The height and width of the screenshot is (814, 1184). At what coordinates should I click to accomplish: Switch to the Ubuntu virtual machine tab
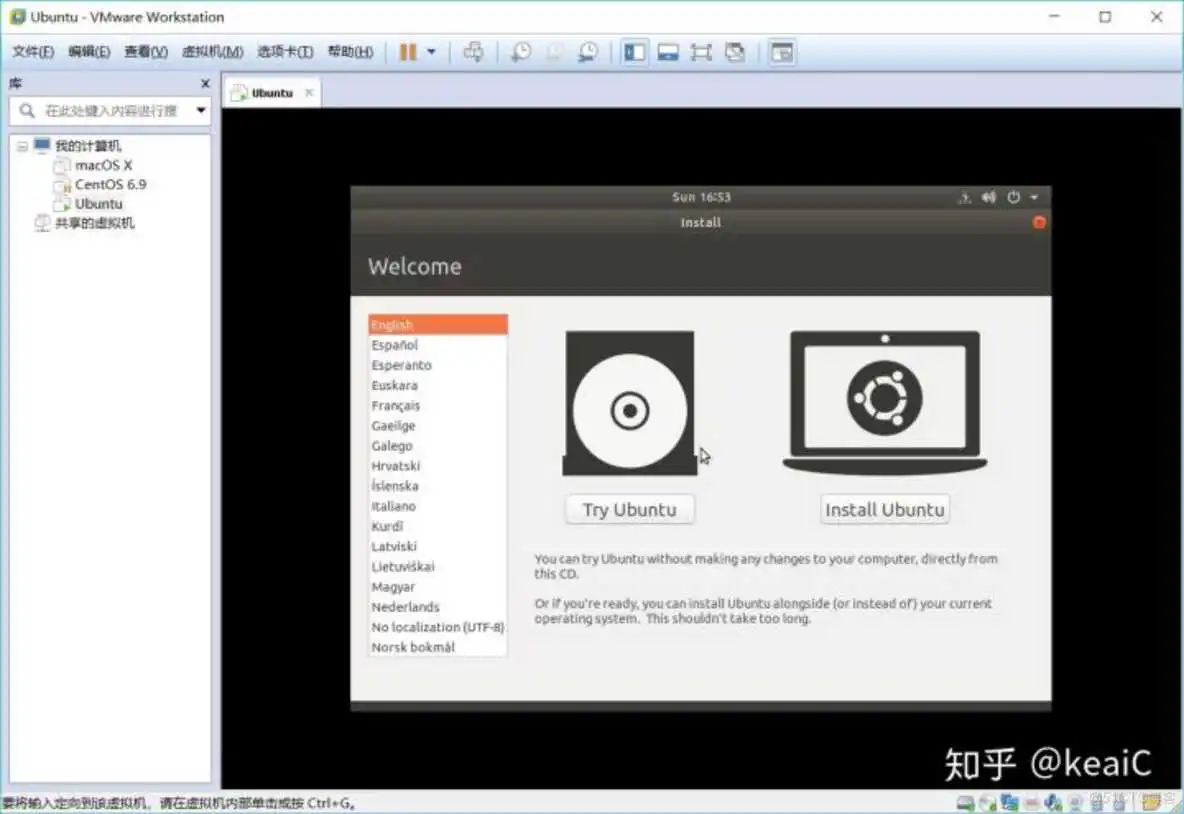pos(270,91)
